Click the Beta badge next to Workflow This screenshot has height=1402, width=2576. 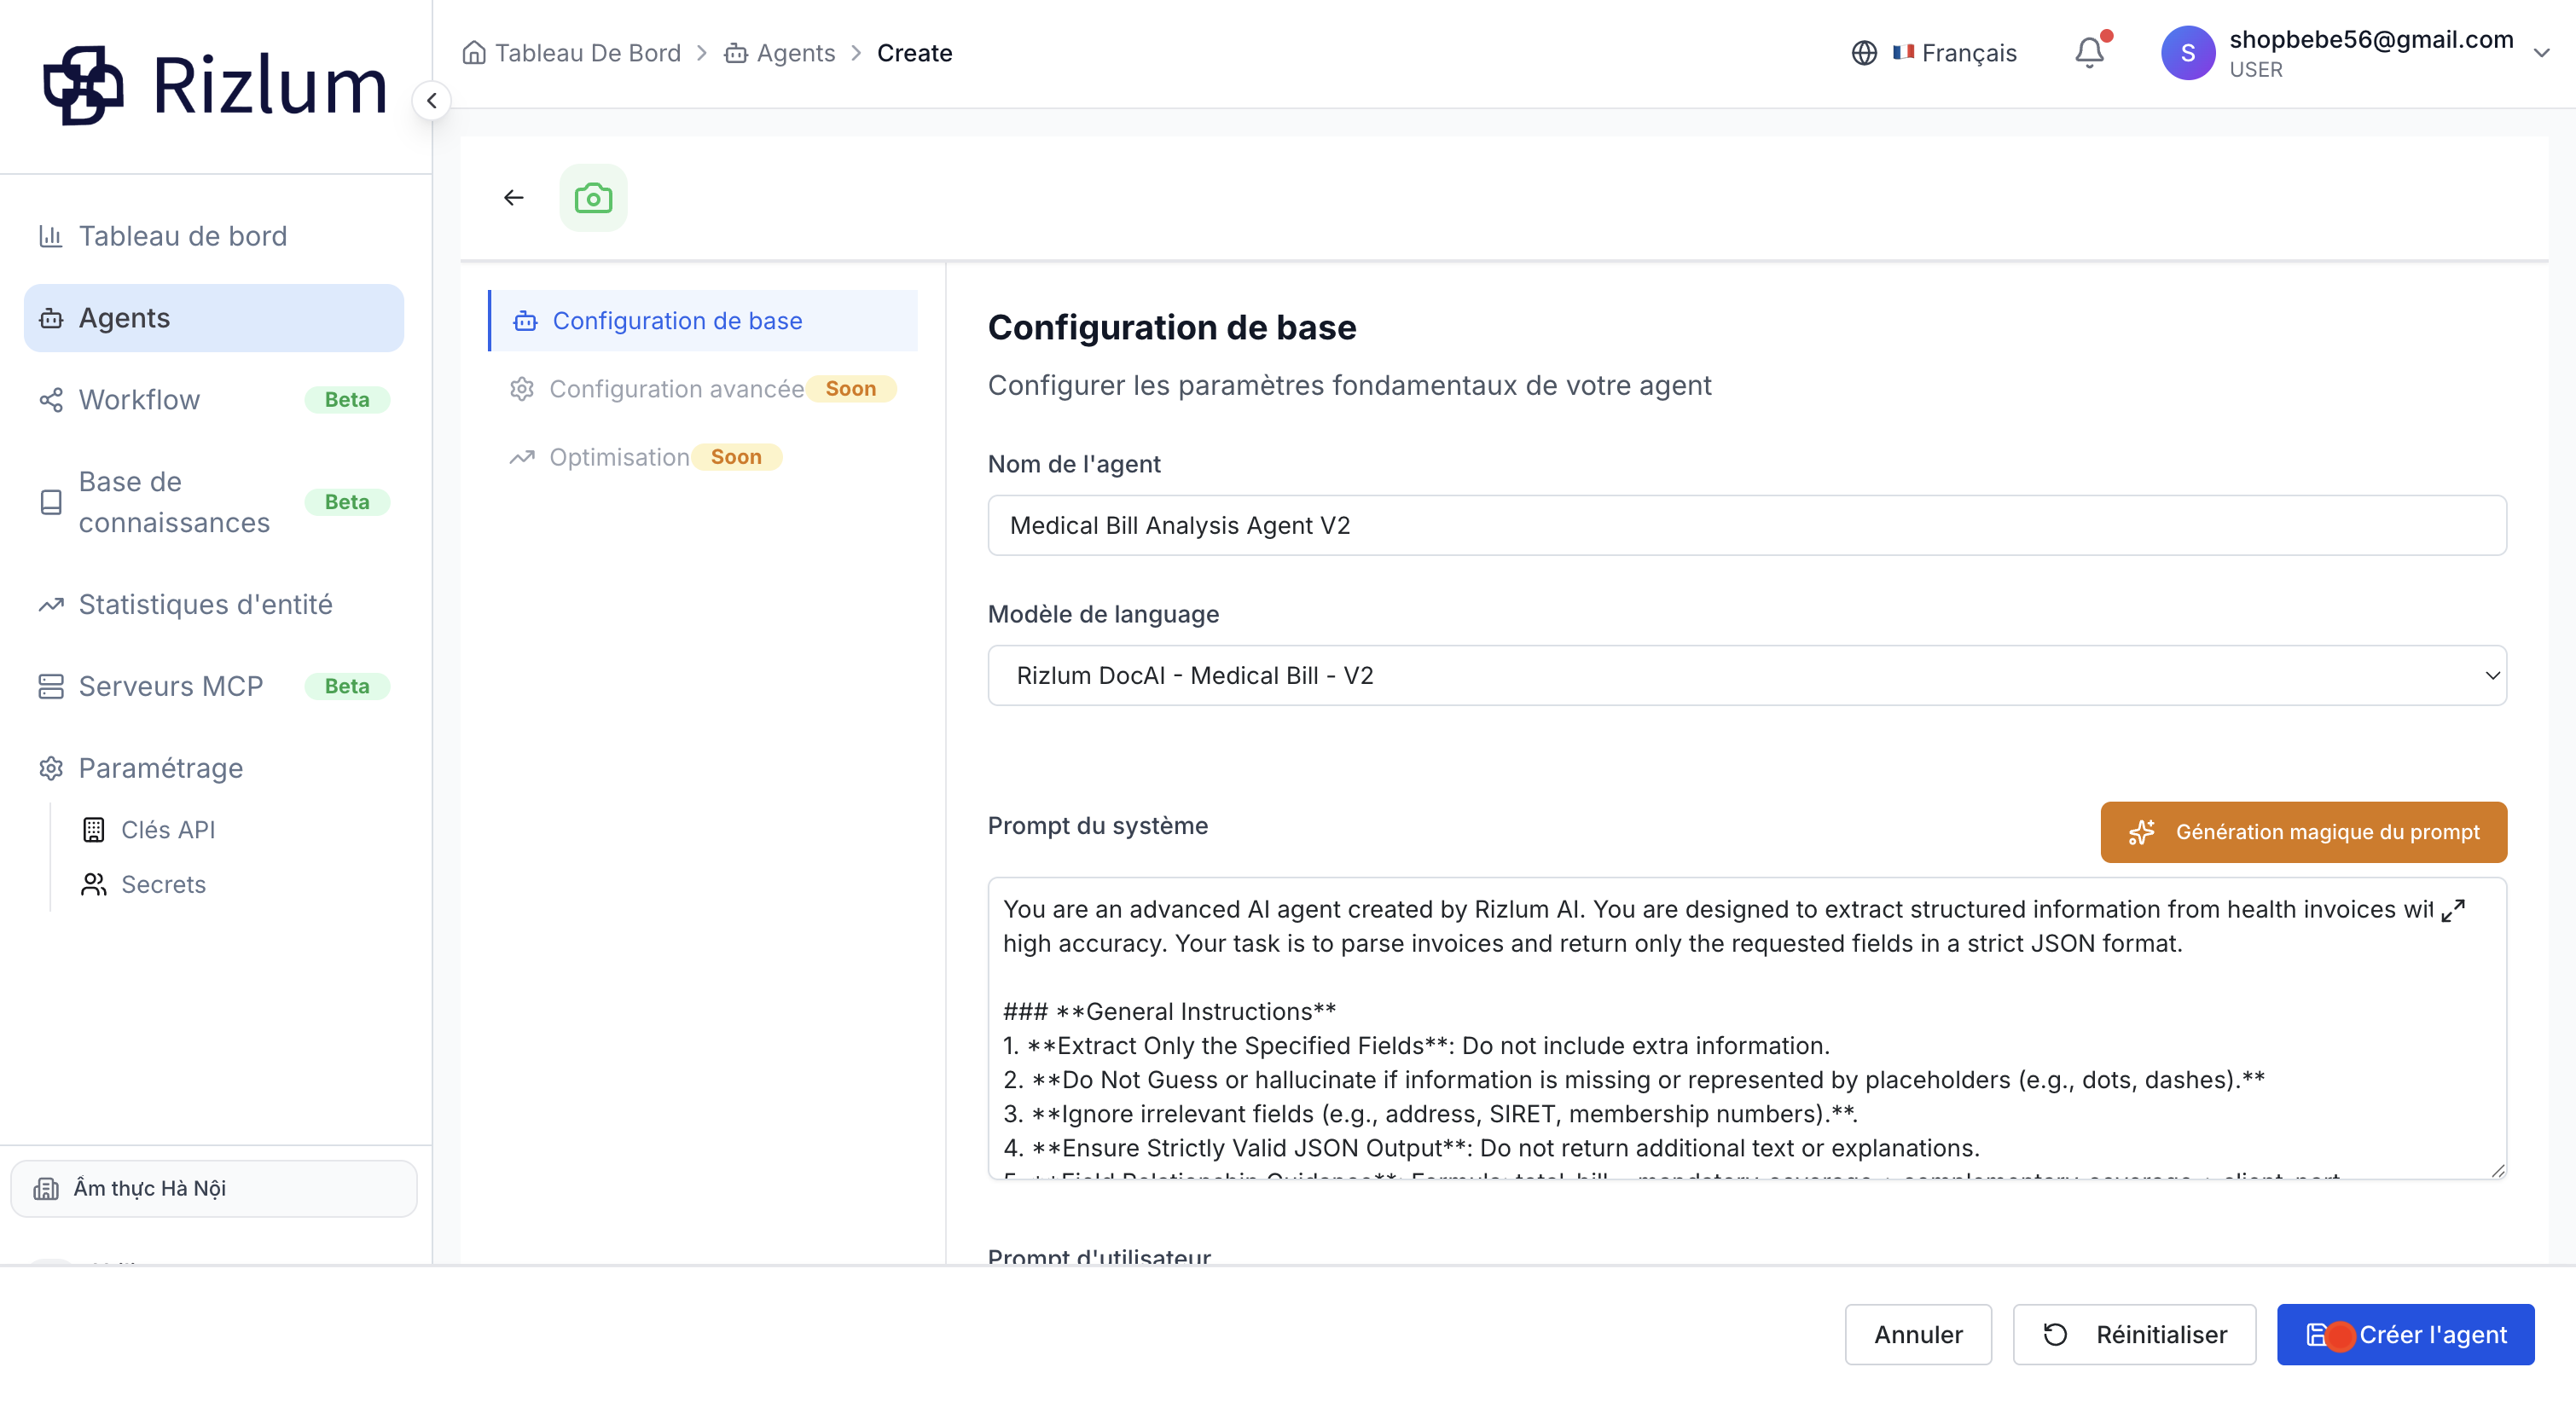pyautogui.click(x=347, y=400)
